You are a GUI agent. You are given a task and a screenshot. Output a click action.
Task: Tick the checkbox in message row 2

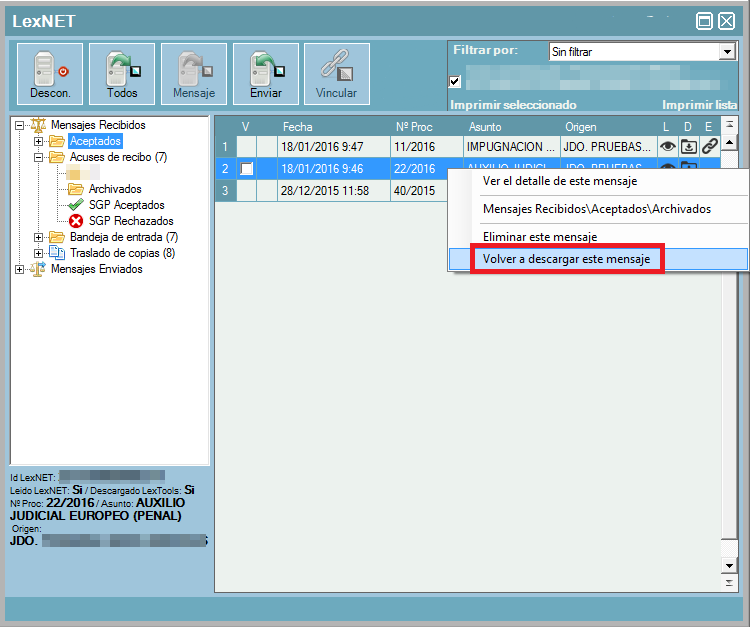pos(247,169)
